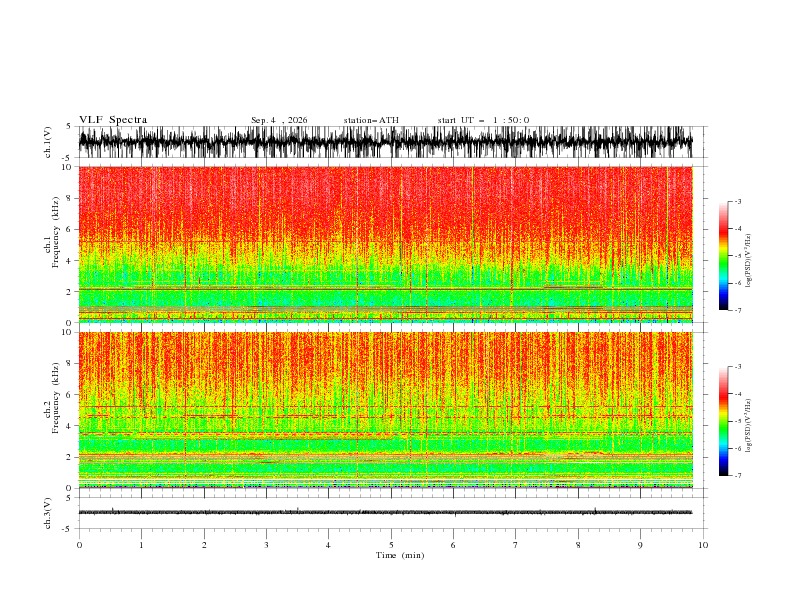792x612 pixels.
Task: Click the 8 kHz tick on ch.1 spectrogram
Action: pos(70,198)
